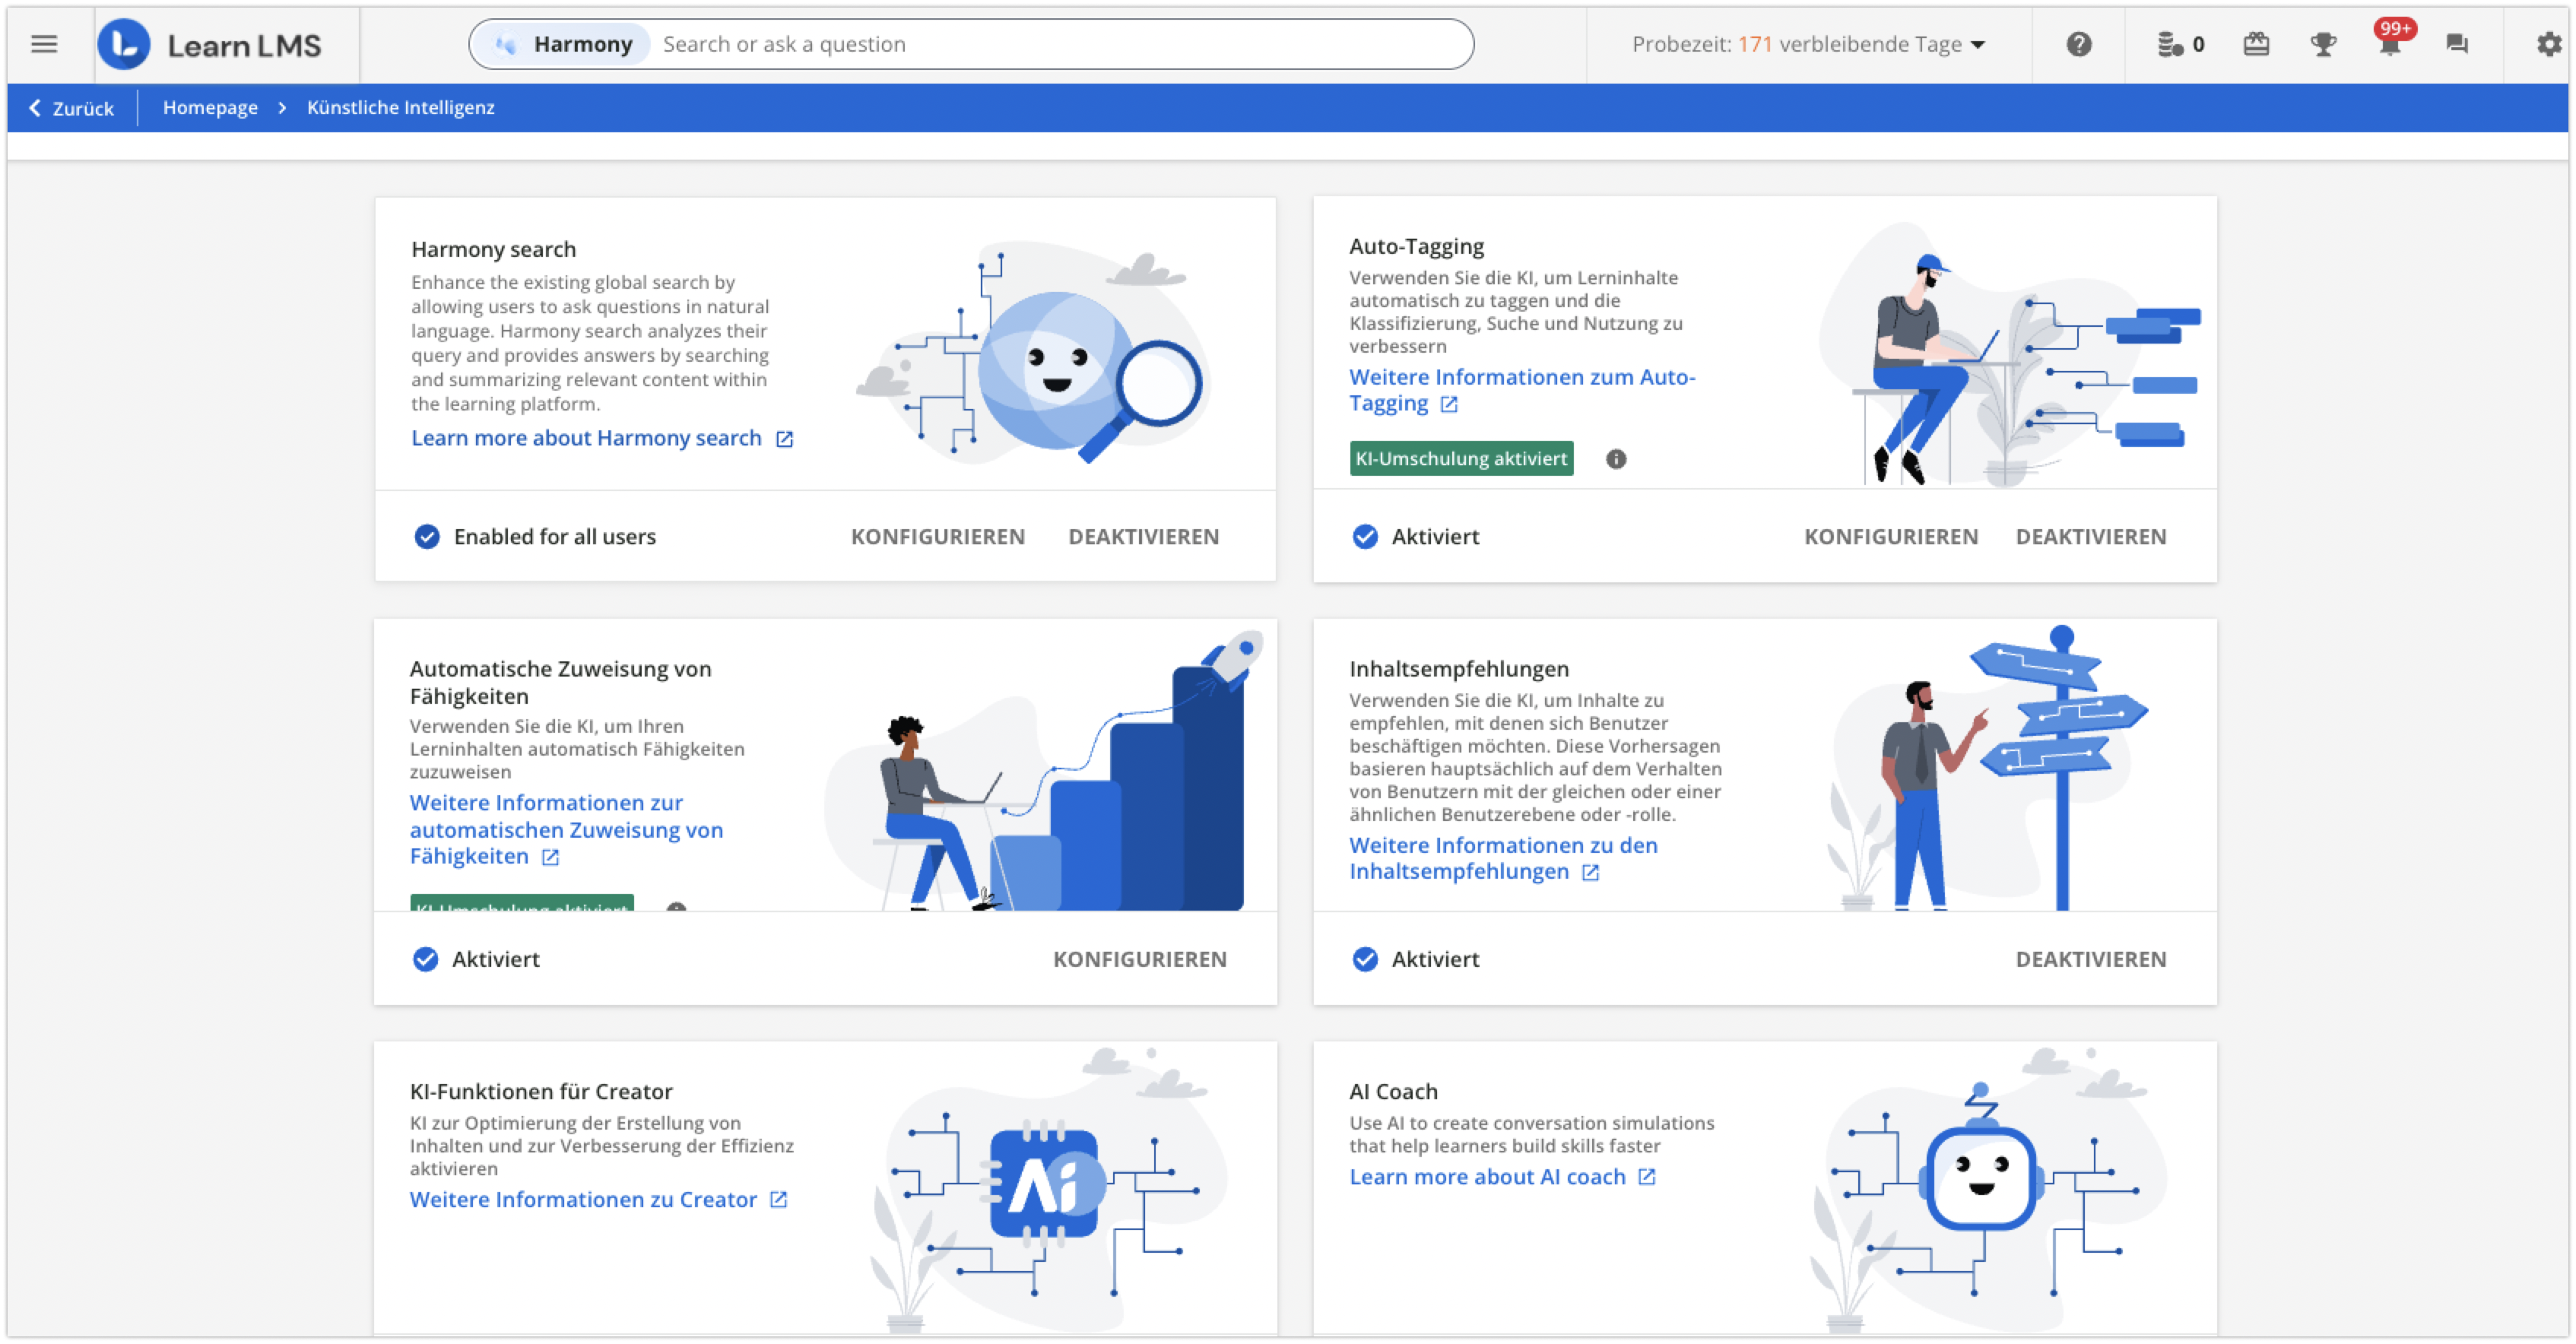Open the trophy gamification icon

pos(2322,44)
